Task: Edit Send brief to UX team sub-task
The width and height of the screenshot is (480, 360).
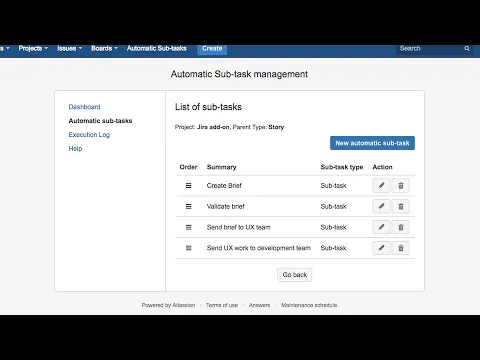Action: point(381,227)
